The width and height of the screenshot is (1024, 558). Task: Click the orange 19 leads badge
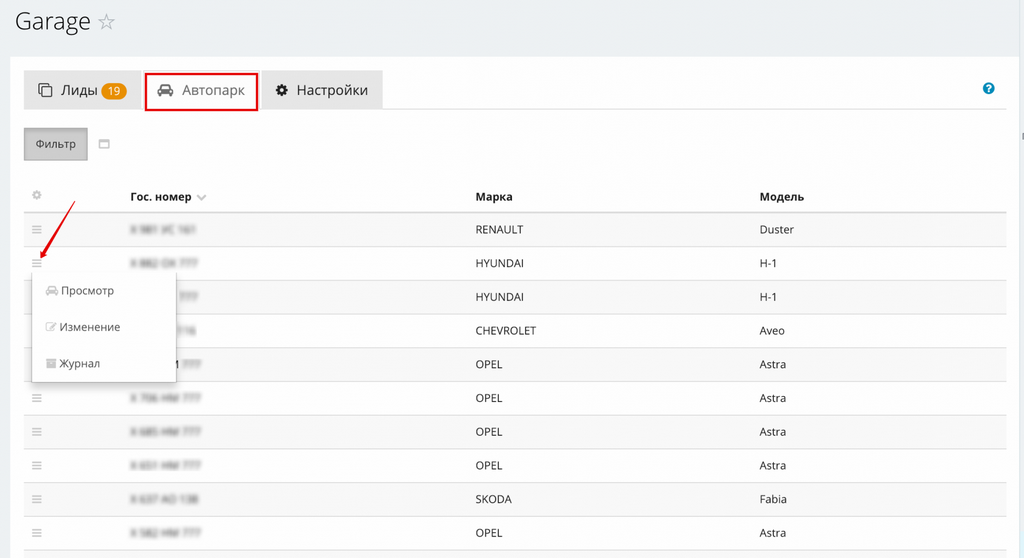tap(114, 91)
